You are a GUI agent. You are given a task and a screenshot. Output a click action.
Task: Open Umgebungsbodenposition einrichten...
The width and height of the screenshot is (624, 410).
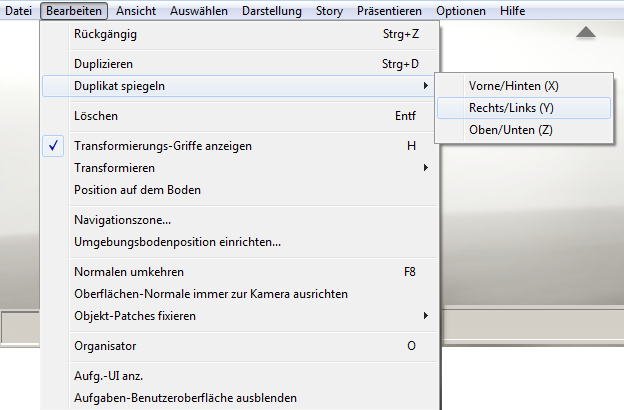tap(239, 242)
